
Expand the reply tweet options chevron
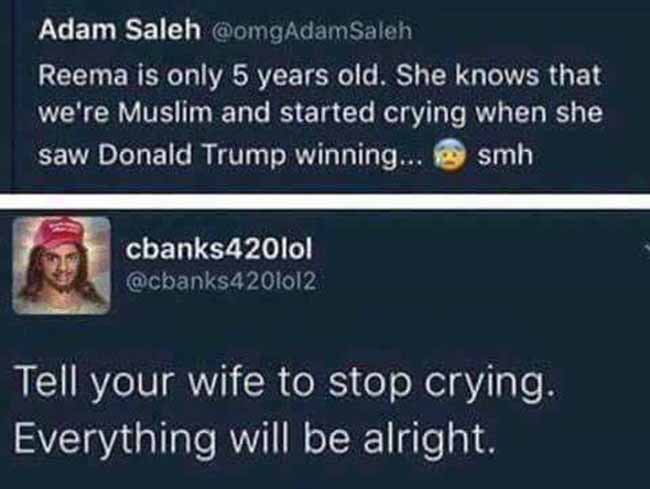(x=646, y=249)
